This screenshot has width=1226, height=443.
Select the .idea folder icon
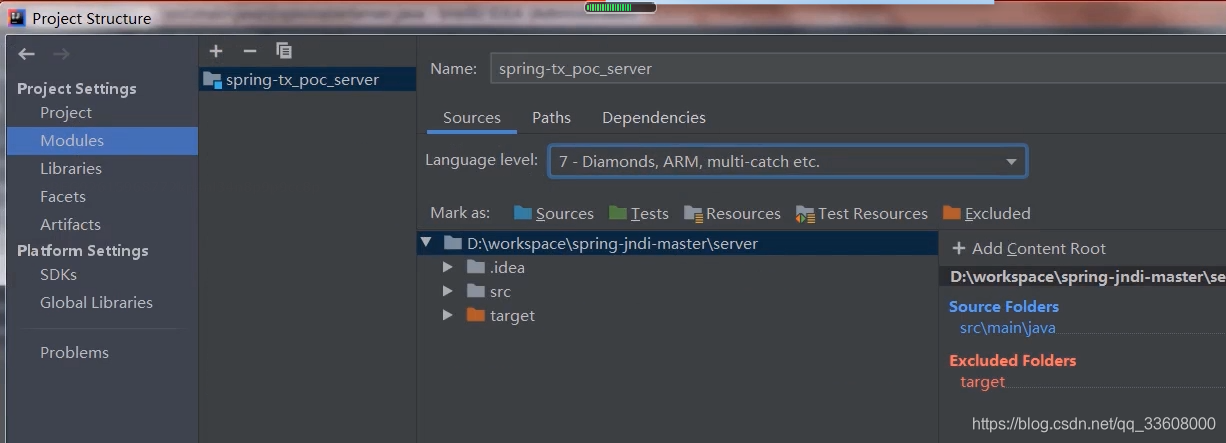click(x=475, y=267)
